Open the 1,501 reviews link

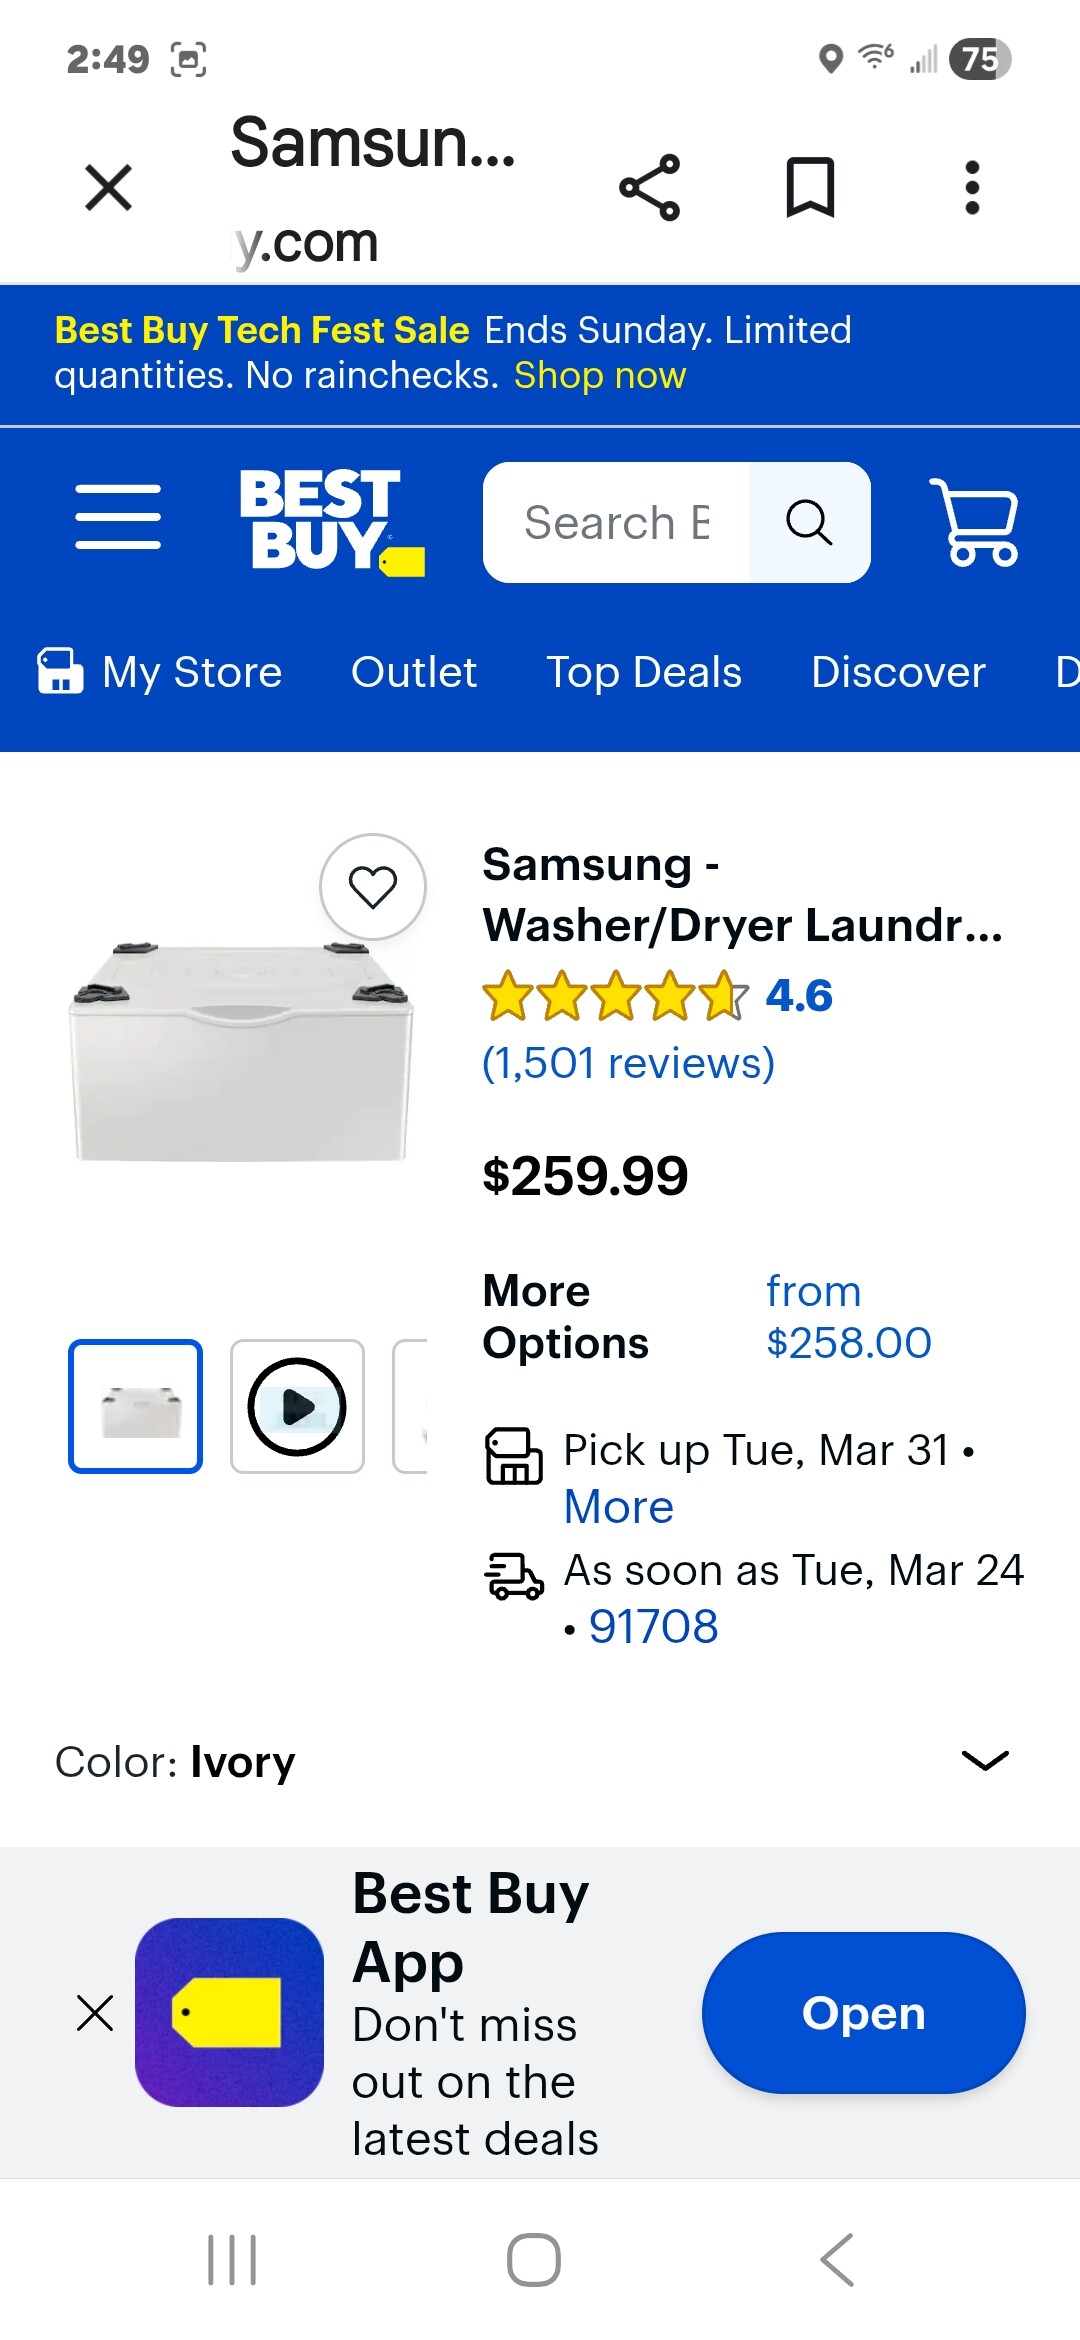tap(628, 1063)
